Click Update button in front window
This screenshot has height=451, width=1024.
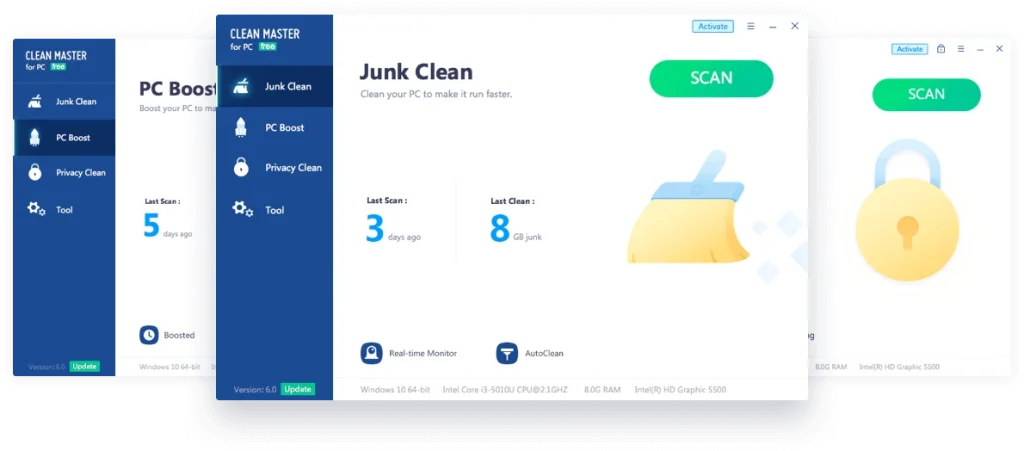[x=298, y=389]
